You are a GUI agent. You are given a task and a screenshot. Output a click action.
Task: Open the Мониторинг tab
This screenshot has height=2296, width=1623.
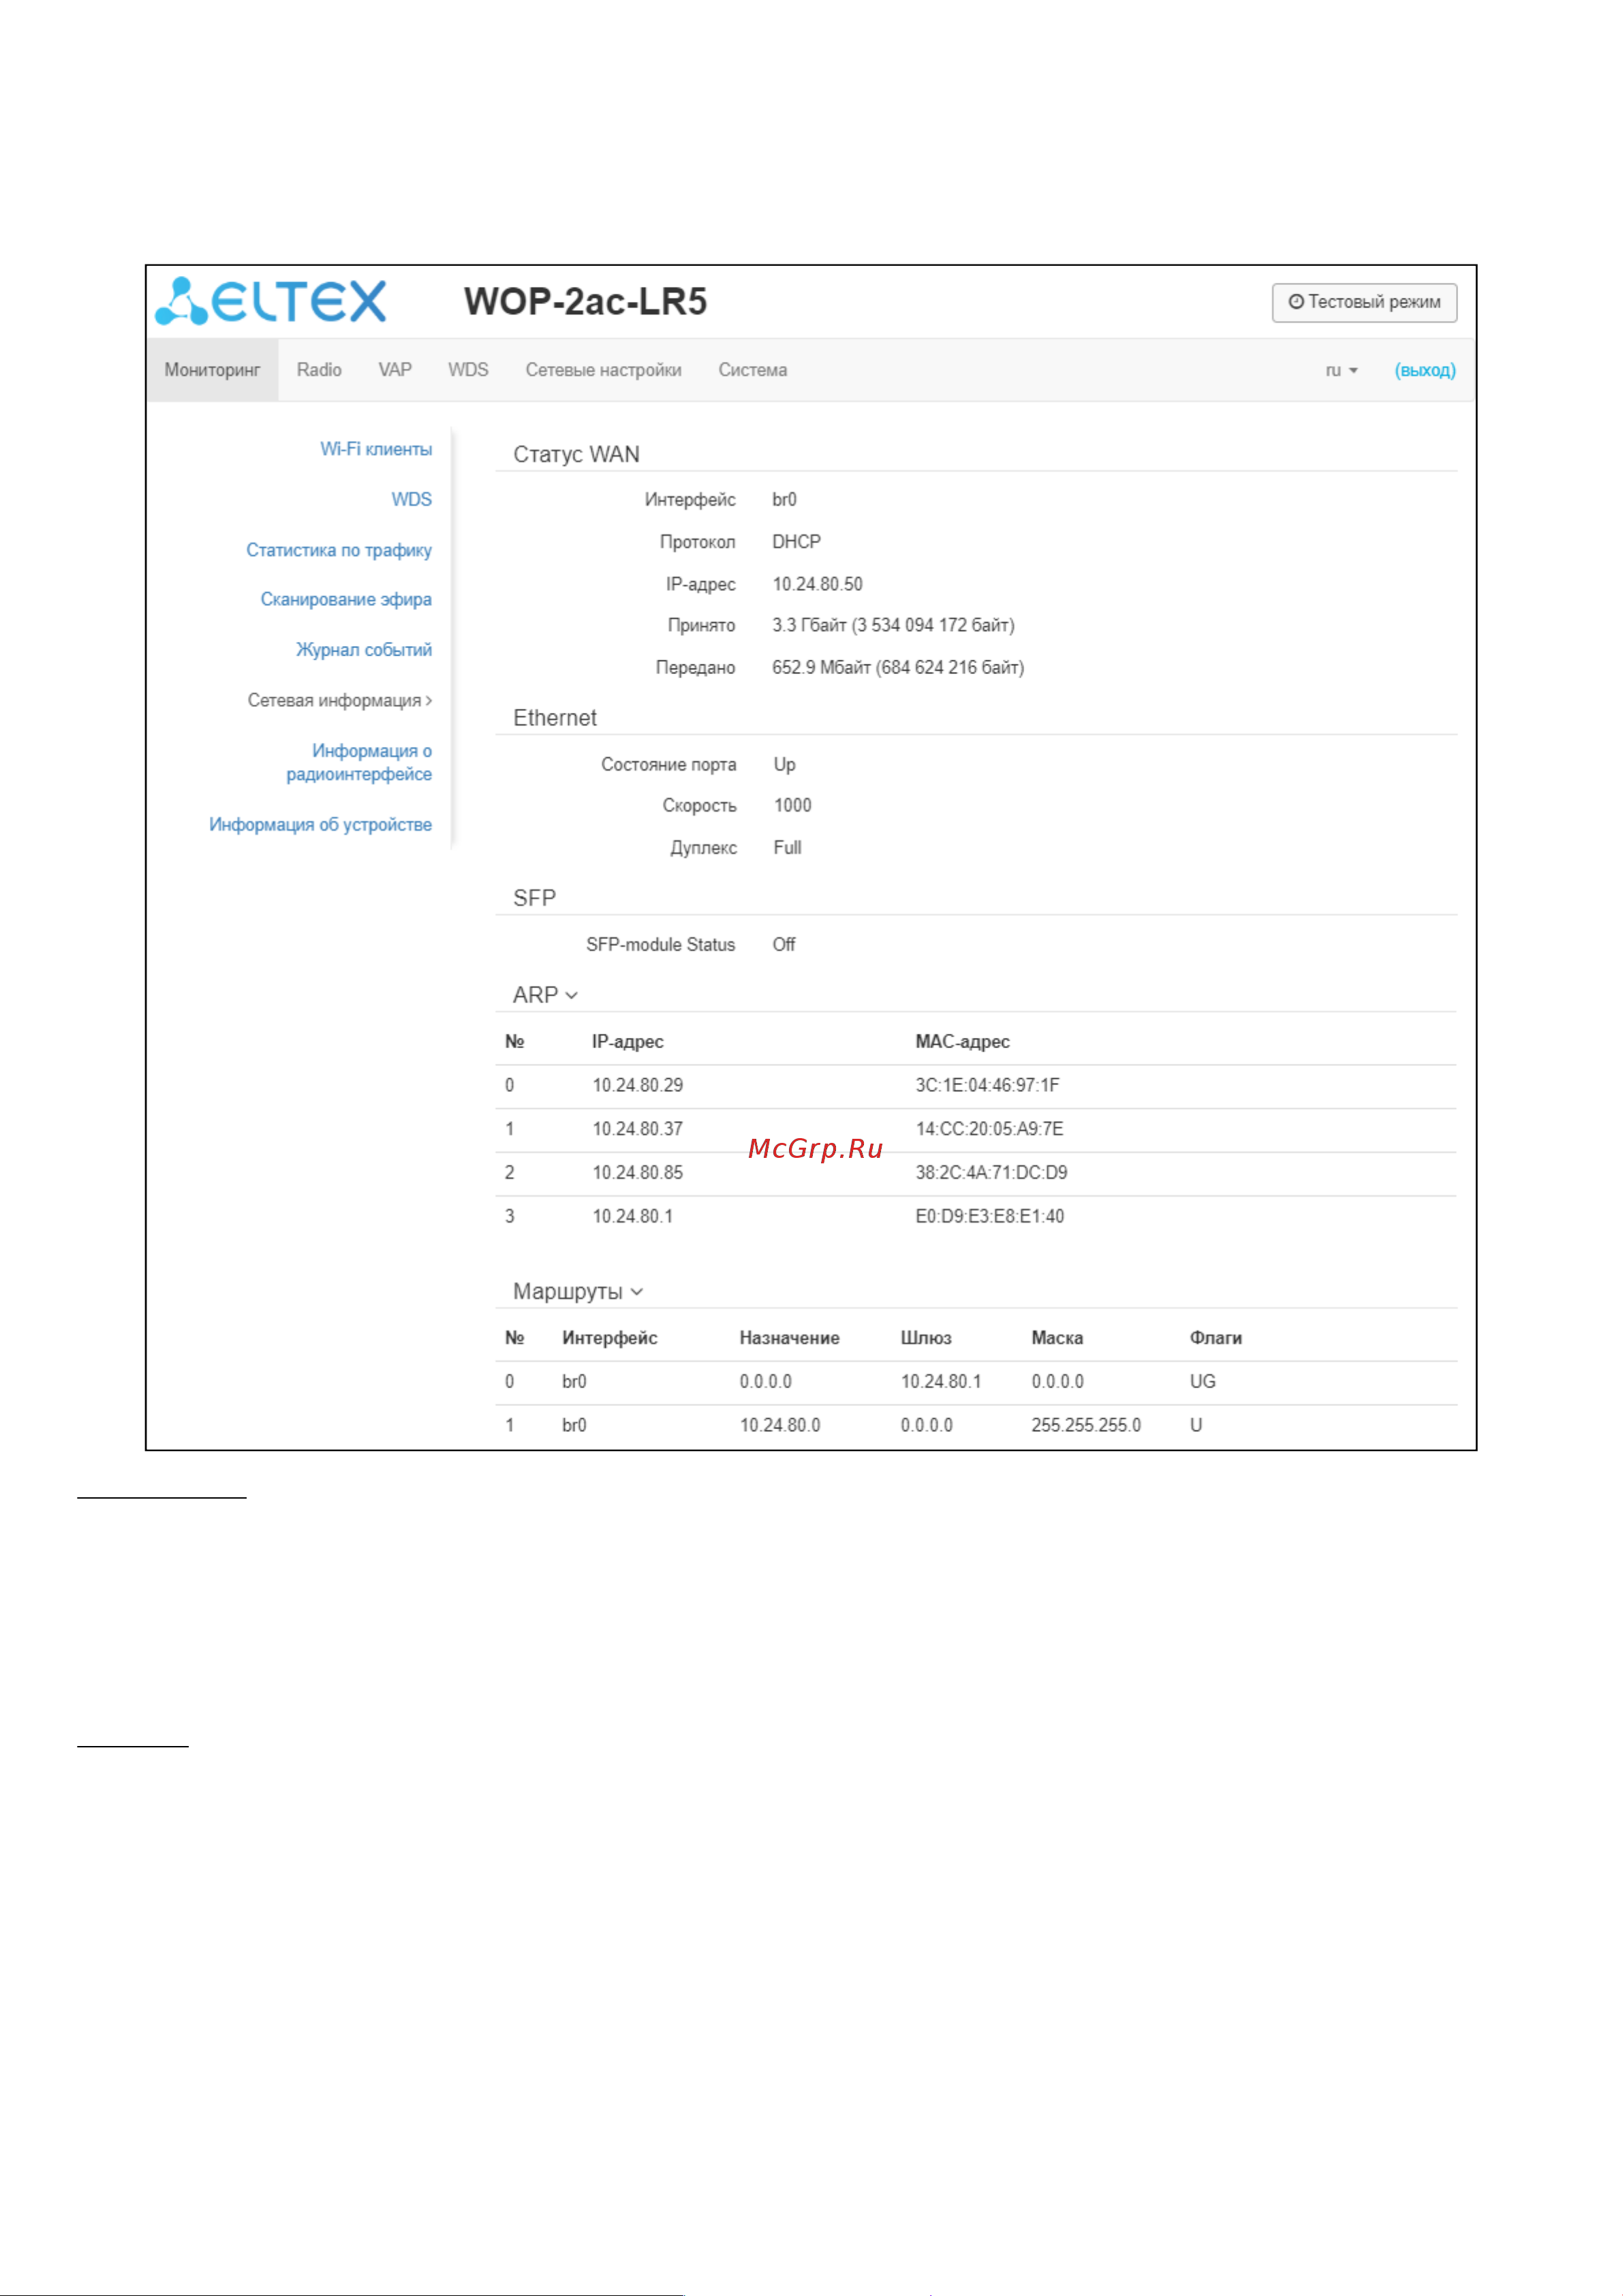pos(212,370)
